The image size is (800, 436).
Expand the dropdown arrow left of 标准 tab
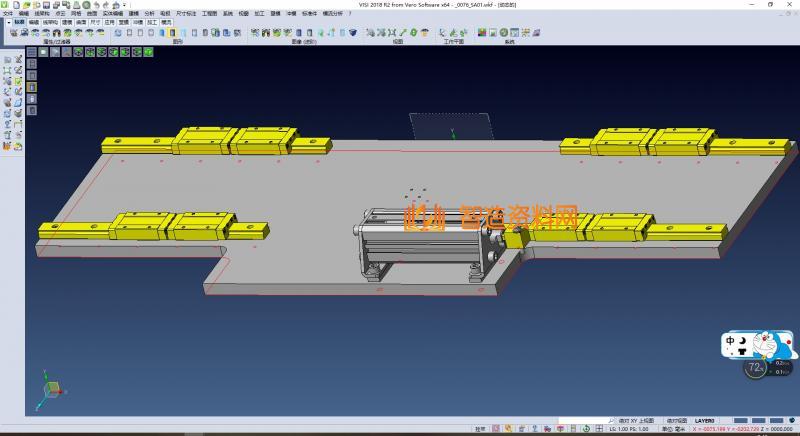click(7, 21)
